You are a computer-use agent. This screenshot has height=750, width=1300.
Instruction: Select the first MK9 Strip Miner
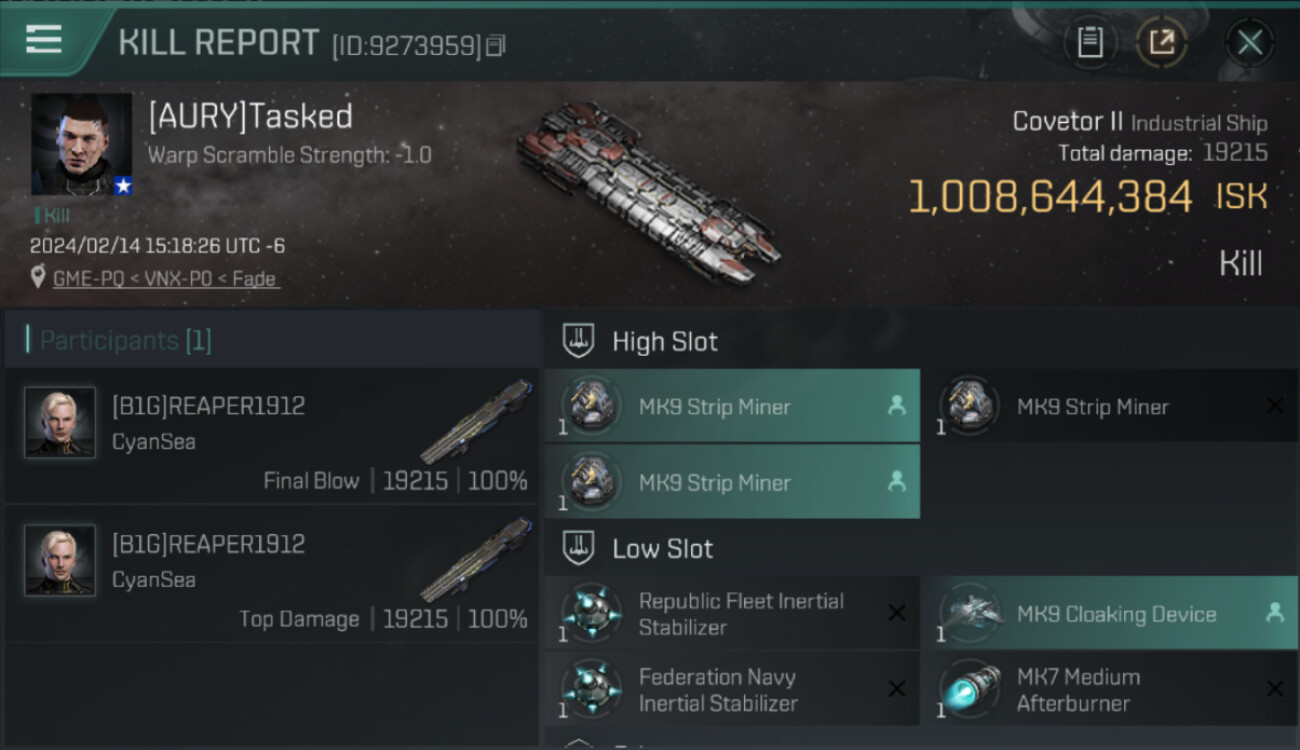[x=732, y=406]
